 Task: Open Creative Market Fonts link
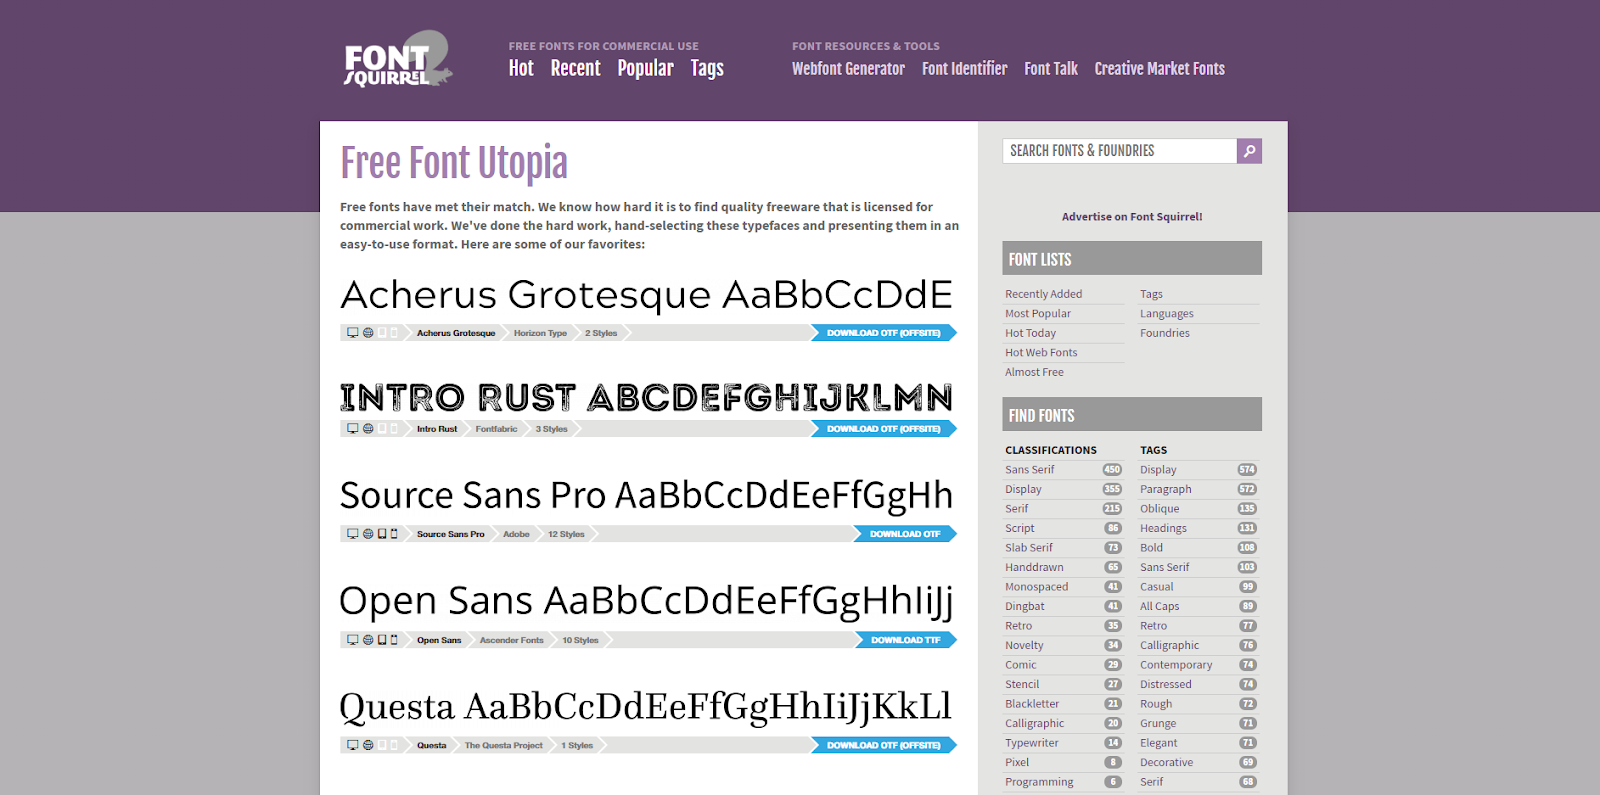[1159, 69]
